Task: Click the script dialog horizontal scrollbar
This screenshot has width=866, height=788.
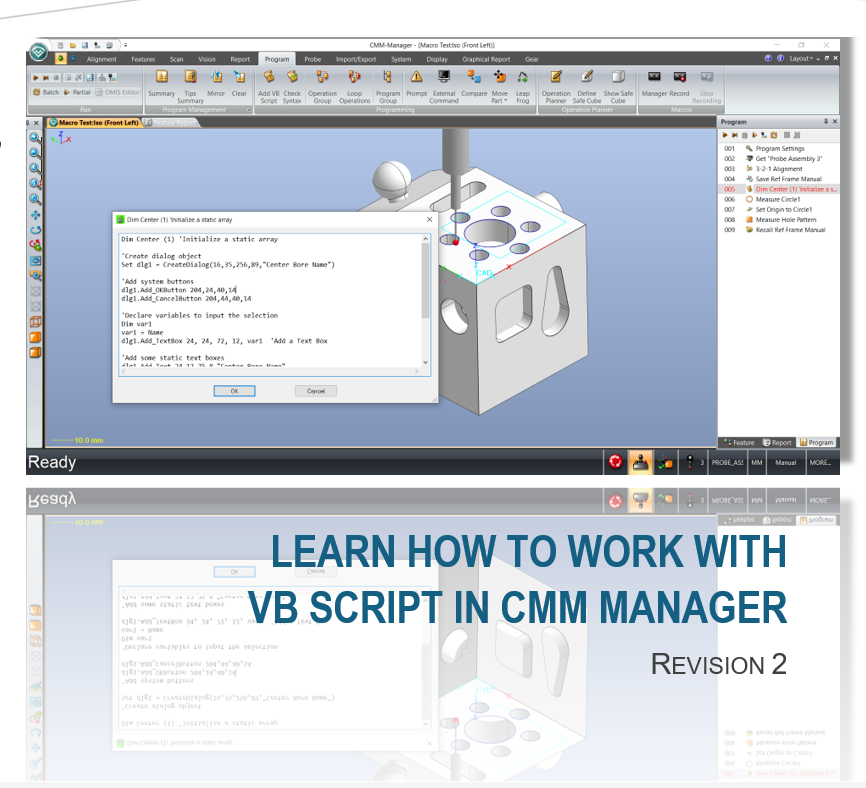Action: pyautogui.click(x=269, y=372)
